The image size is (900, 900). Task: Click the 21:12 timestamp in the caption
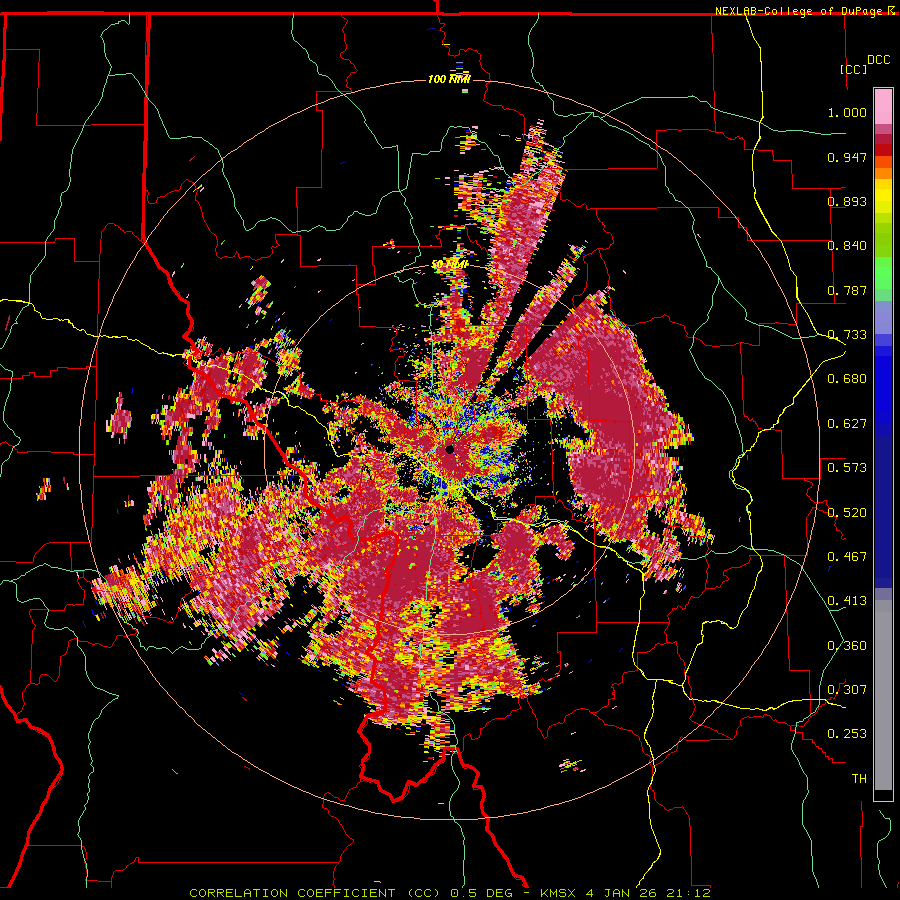[688, 893]
